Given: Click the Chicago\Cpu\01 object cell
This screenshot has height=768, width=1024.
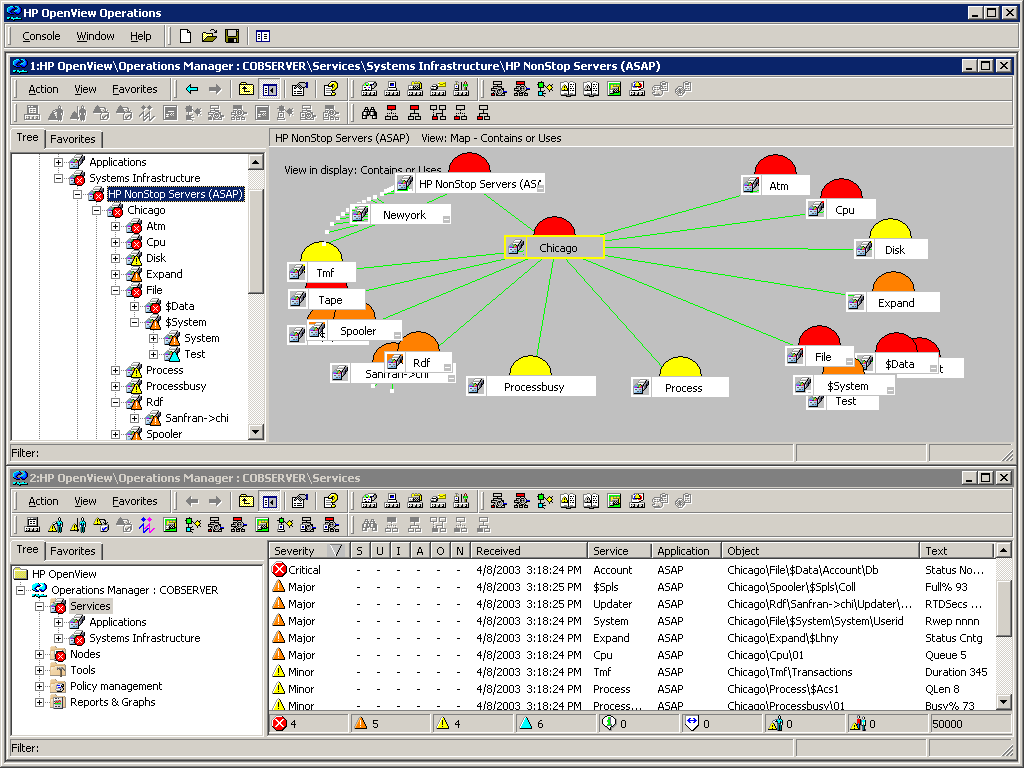Looking at the screenshot, I should click(765, 655).
